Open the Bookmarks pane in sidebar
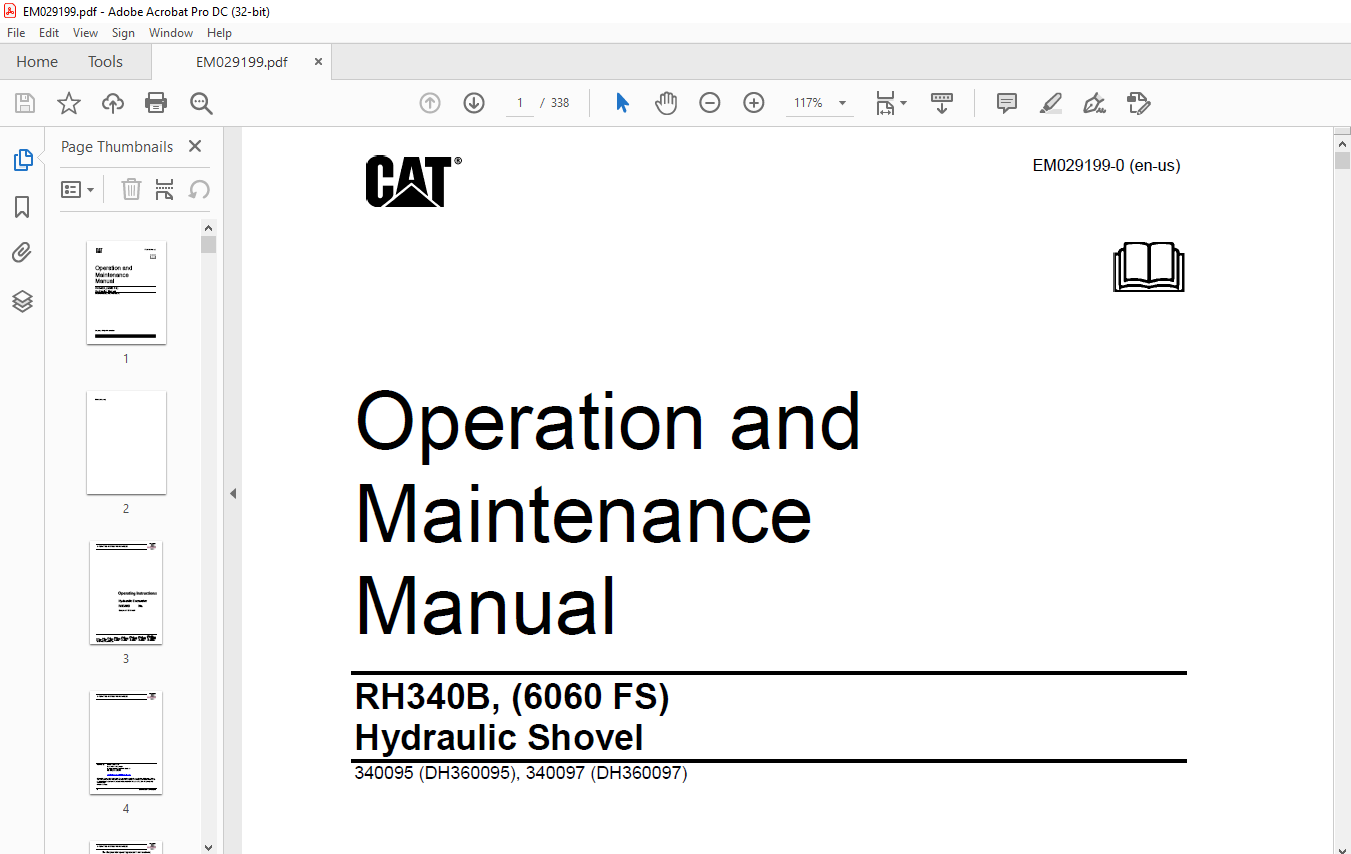The width and height of the screenshot is (1351, 854). (x=22, y=207)
